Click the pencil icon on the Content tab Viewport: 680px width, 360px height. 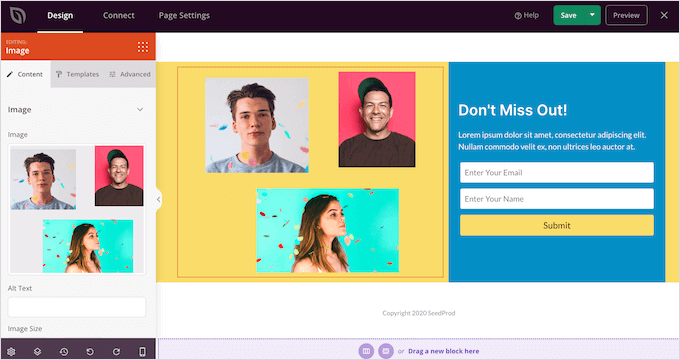(10, 74)
